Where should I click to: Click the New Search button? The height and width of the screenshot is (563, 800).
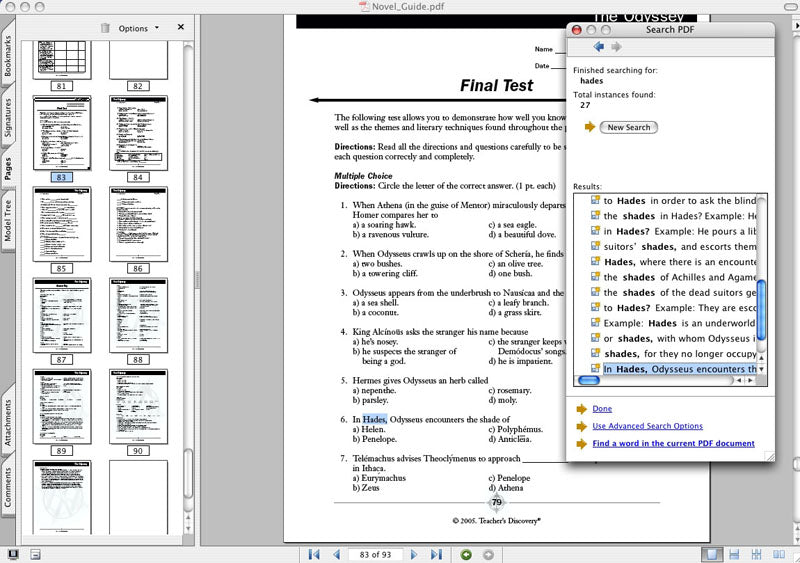tap(628, 127)
